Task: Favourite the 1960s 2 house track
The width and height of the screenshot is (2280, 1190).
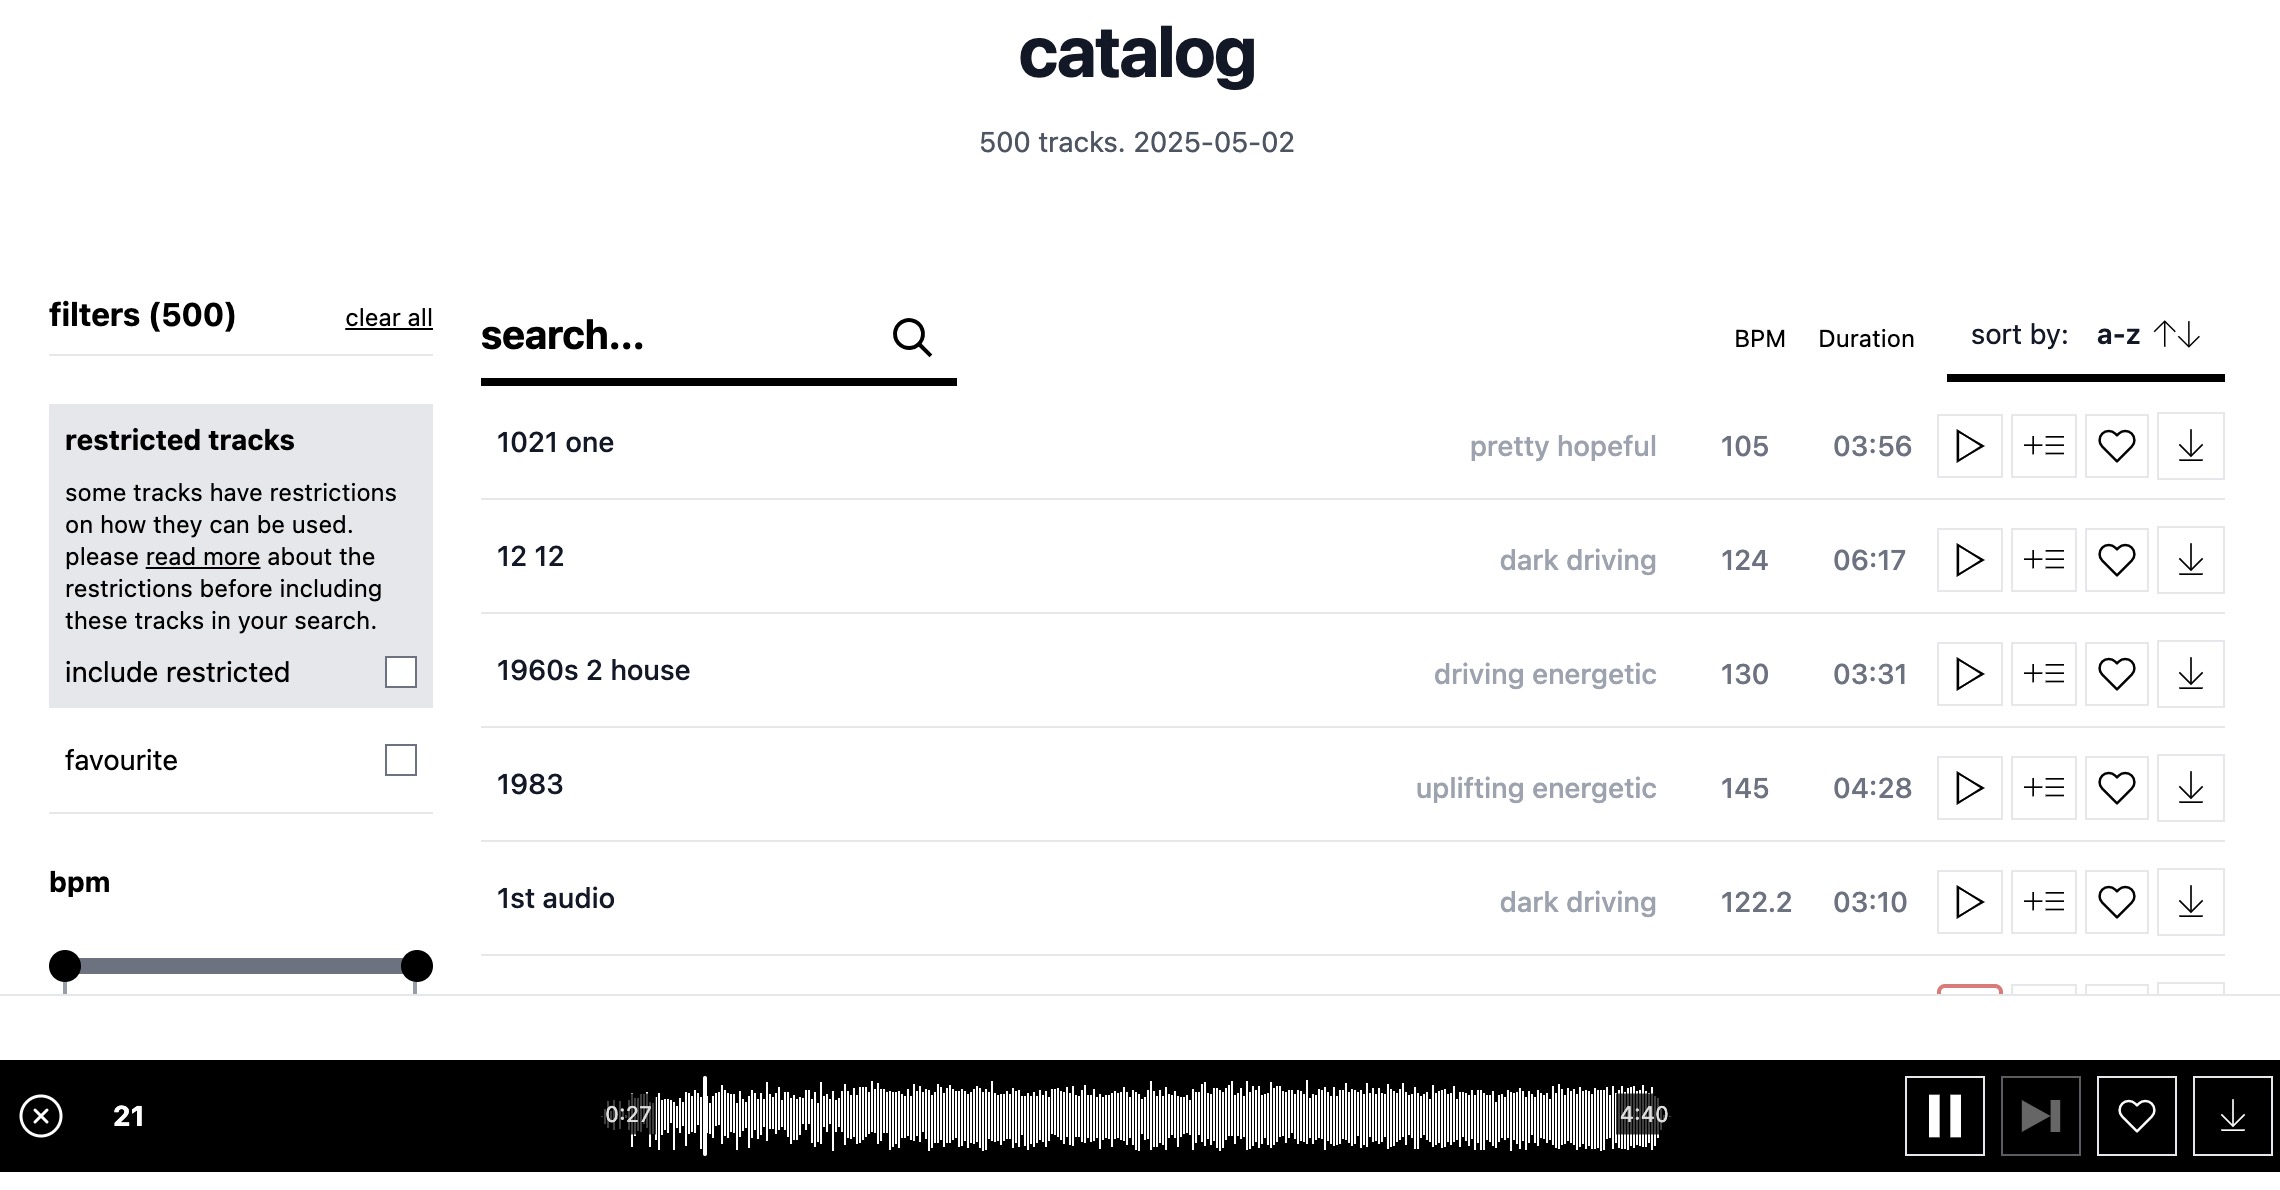Action: click(2116, 674)
